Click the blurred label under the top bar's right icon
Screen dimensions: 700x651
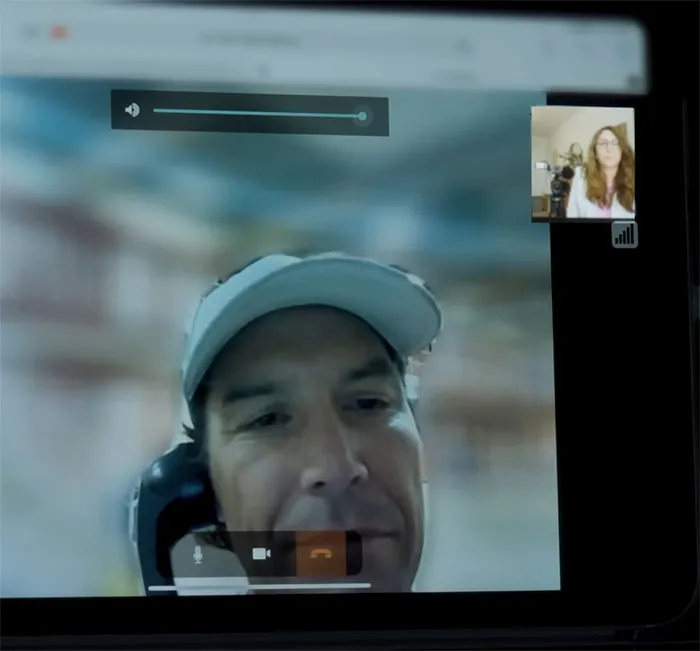pyautogui.click(x=458, y=75)
